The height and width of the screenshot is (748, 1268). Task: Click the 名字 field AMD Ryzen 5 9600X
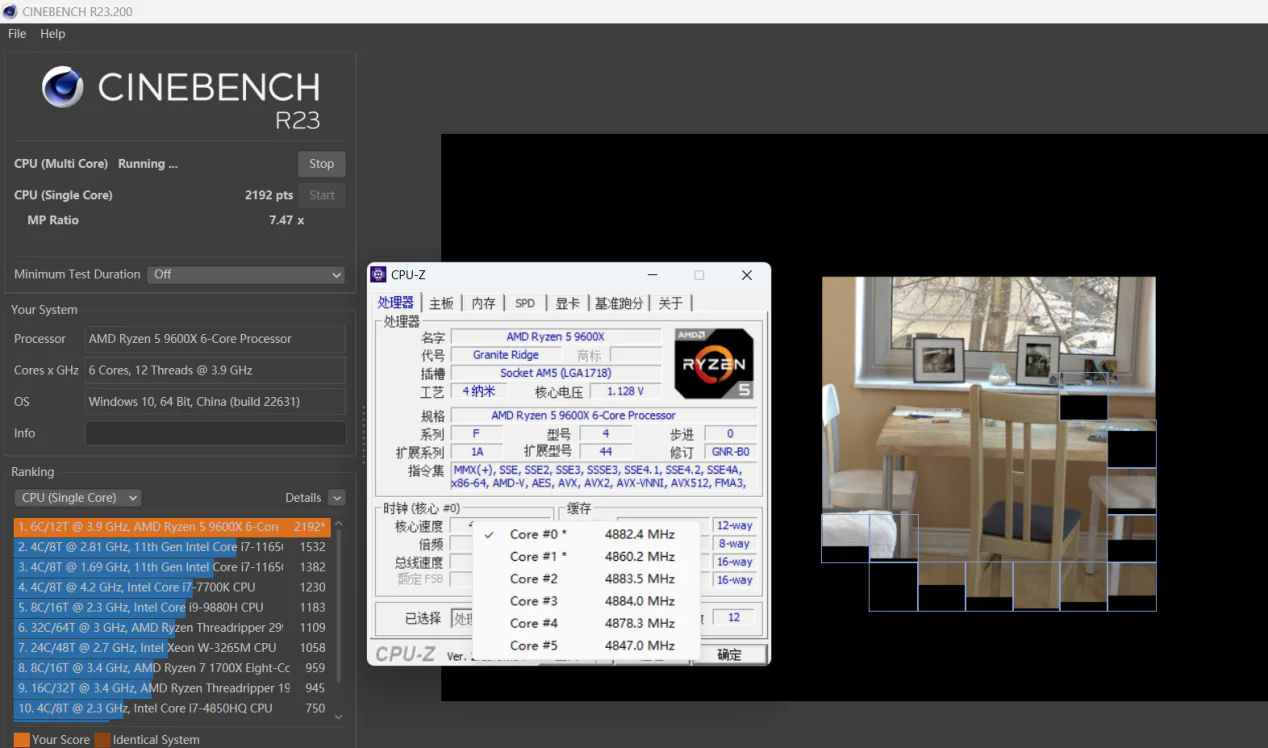556,337
